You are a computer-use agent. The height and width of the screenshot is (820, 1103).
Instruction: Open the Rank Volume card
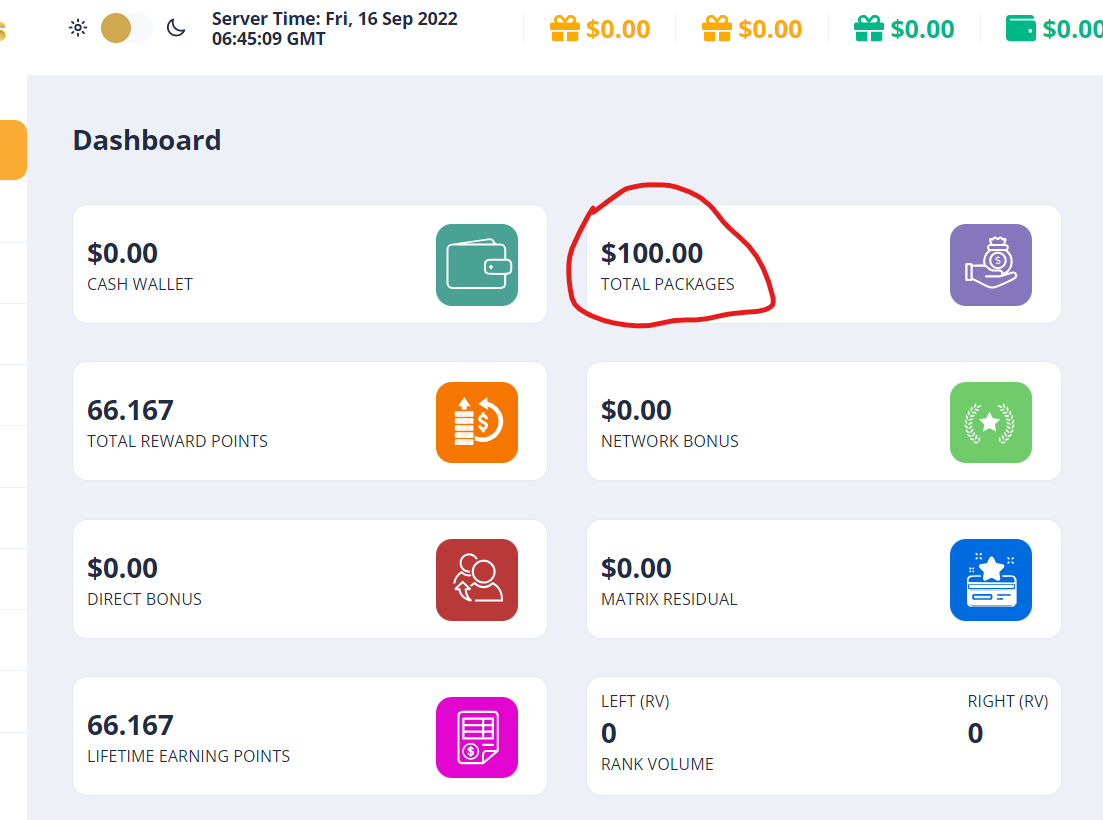tap(823, 736)
